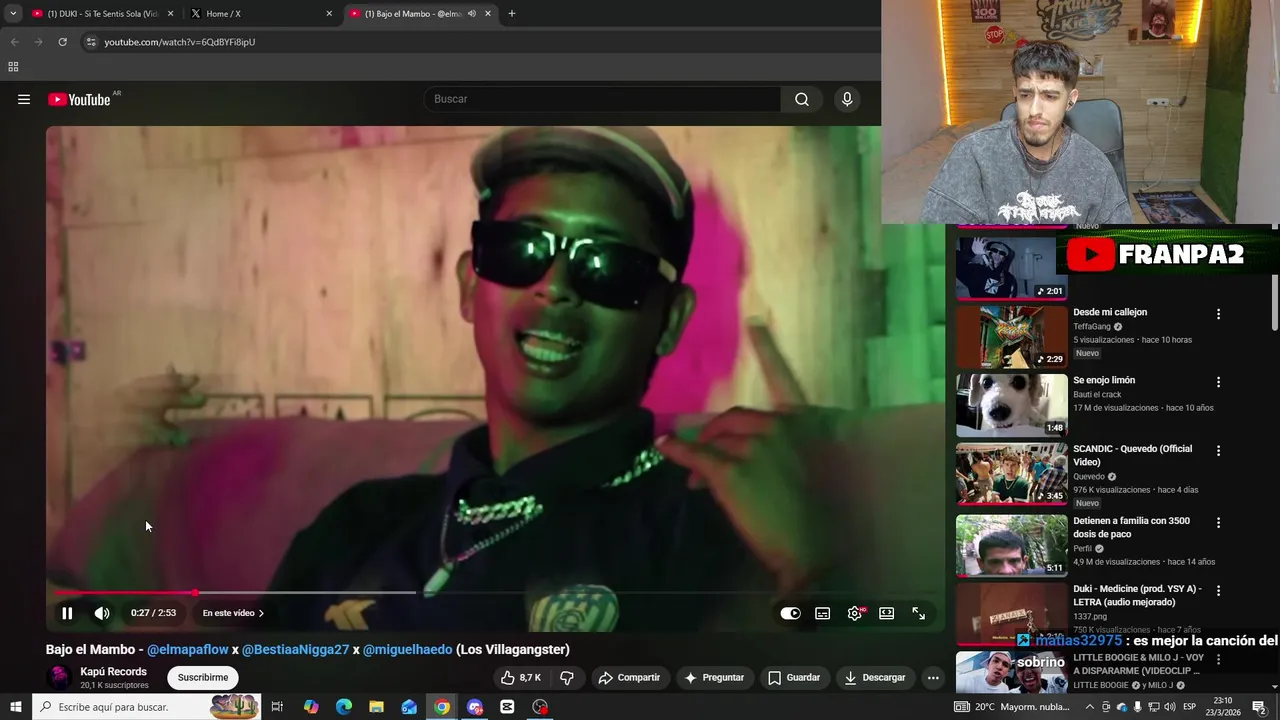Open @miguelhaedo mention link in title
This screenshot has width=1280, height=720.
[407, 649]
